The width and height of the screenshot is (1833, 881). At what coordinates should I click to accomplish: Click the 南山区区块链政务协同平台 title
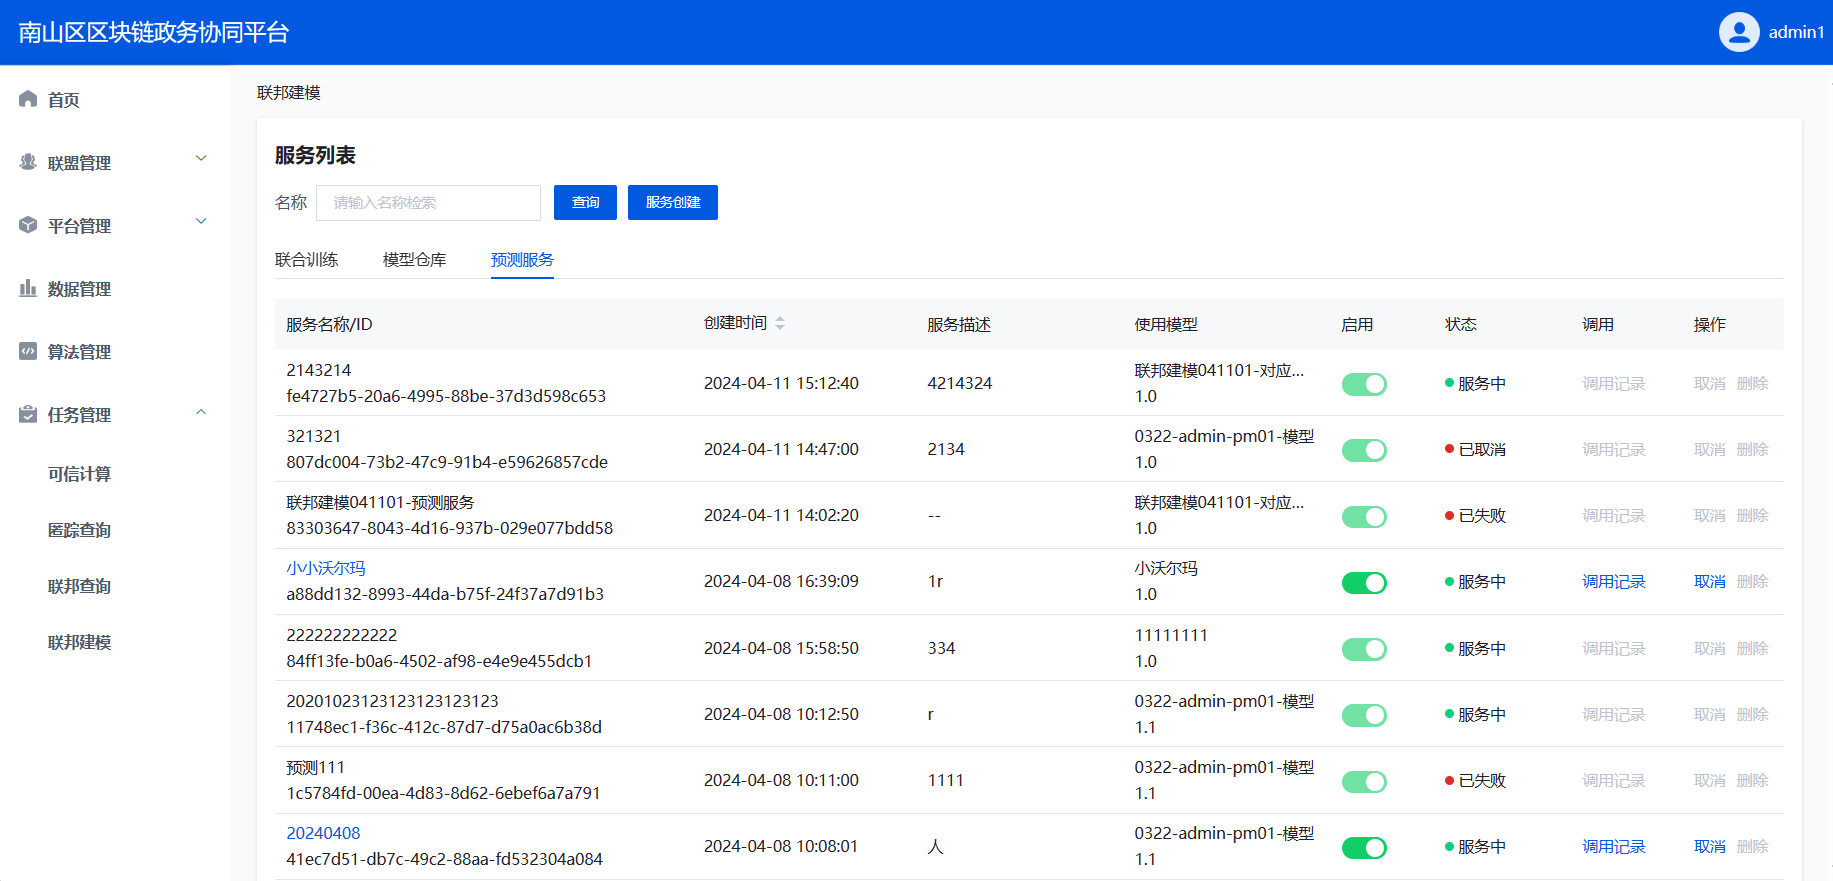coord(154,33)
